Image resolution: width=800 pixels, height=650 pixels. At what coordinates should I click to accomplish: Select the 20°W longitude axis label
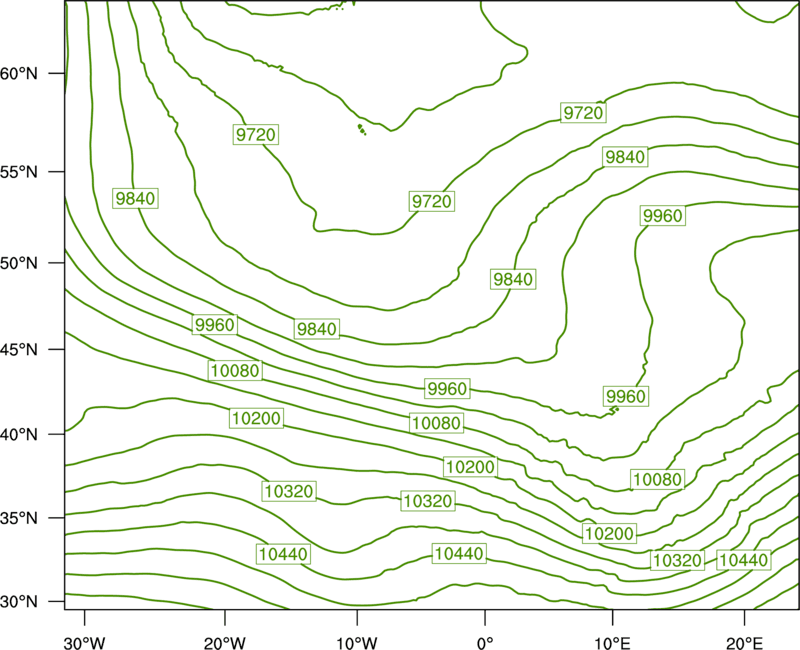[x=224, y=643]
